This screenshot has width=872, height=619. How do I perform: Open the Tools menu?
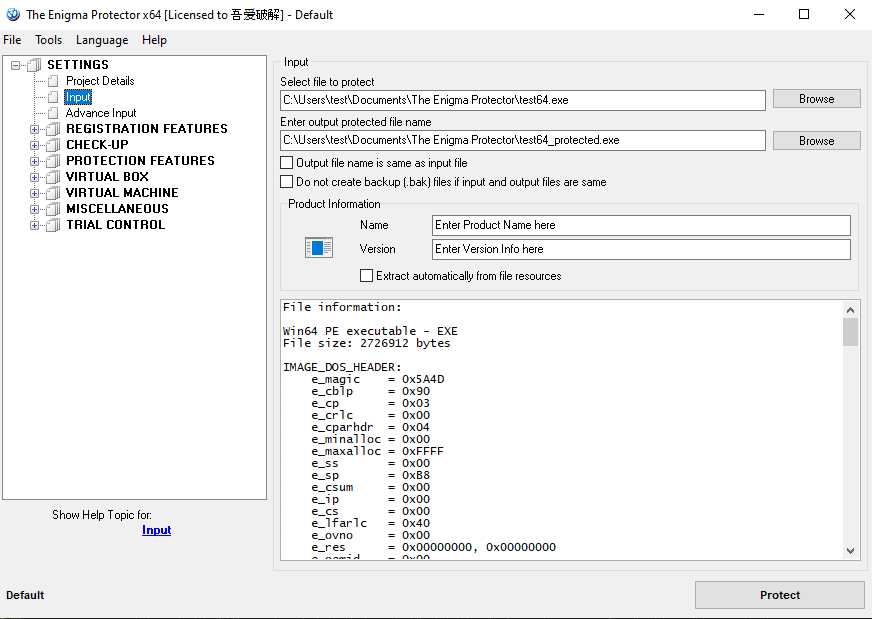point(48,40)
